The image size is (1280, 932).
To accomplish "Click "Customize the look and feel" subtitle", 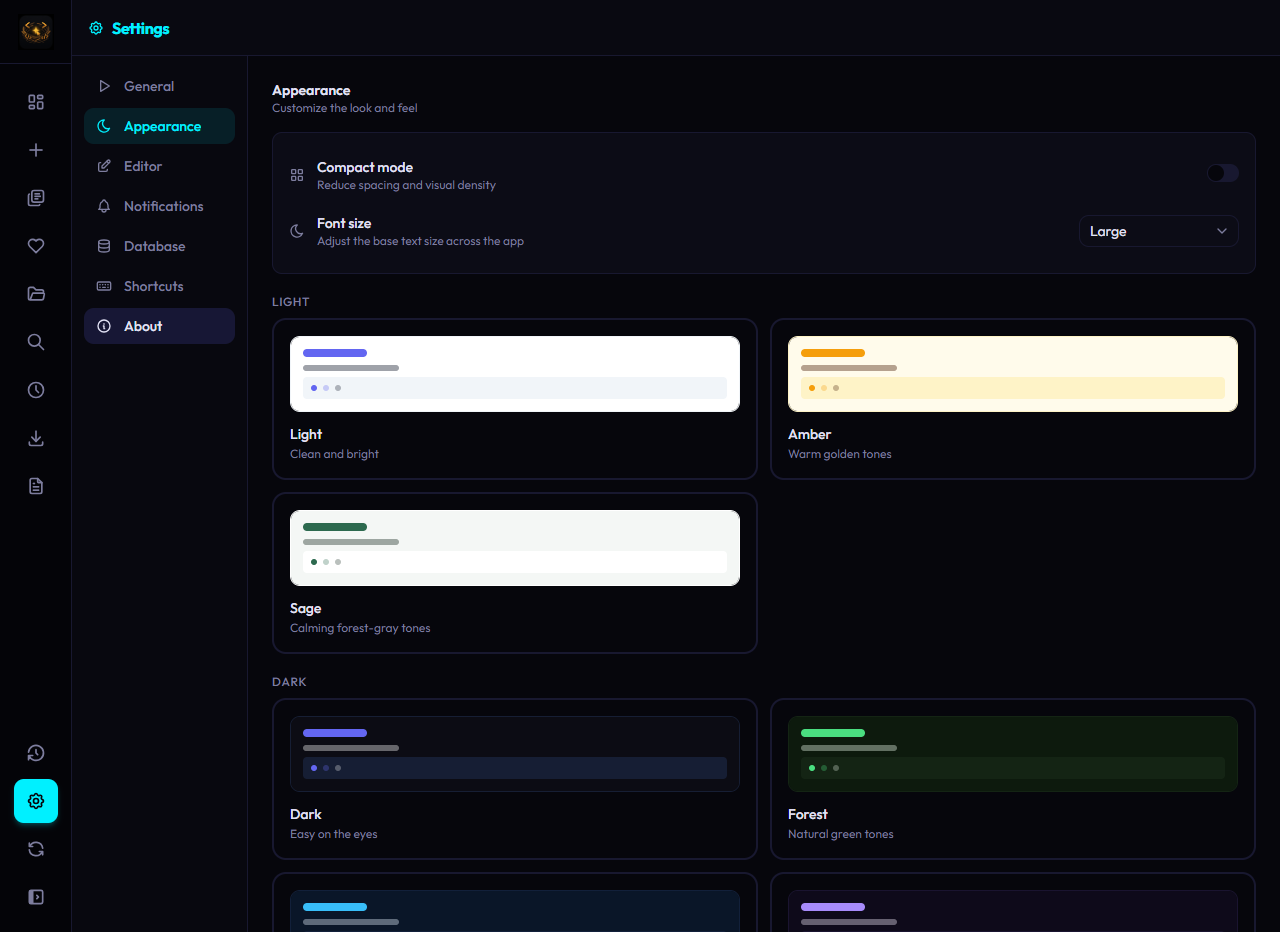I will (x=345, y=108).
